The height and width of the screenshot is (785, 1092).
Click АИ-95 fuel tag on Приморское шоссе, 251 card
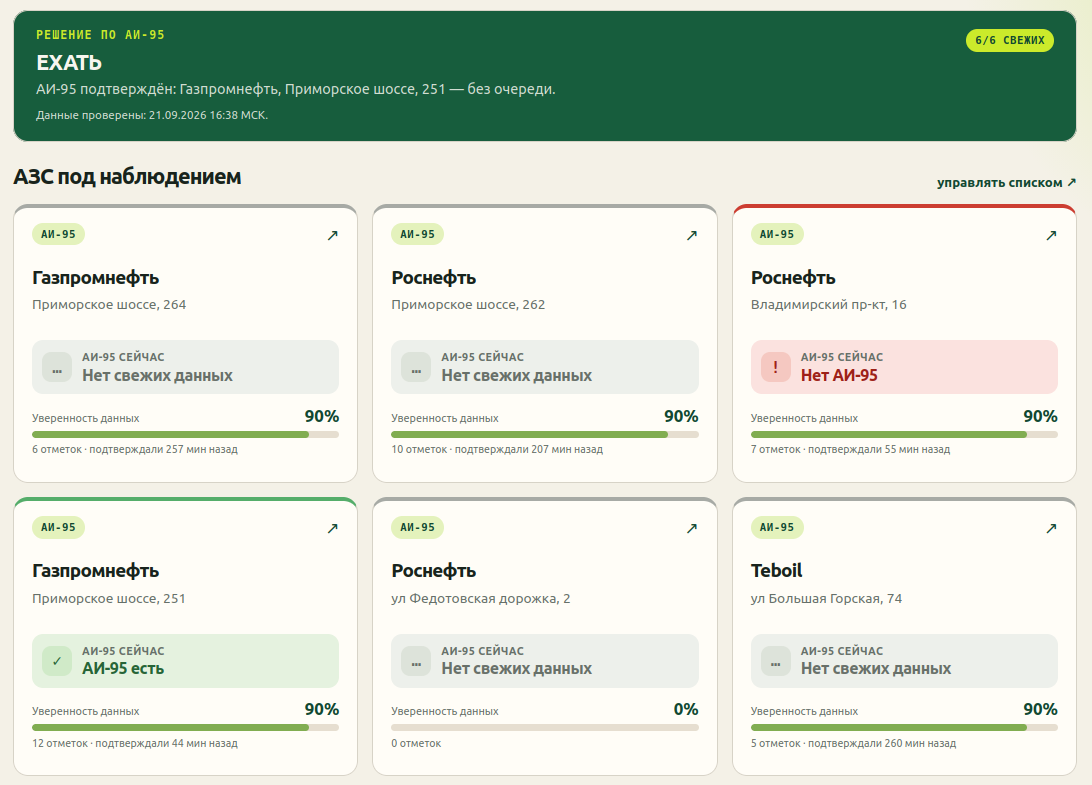click(x=58, y=527)
